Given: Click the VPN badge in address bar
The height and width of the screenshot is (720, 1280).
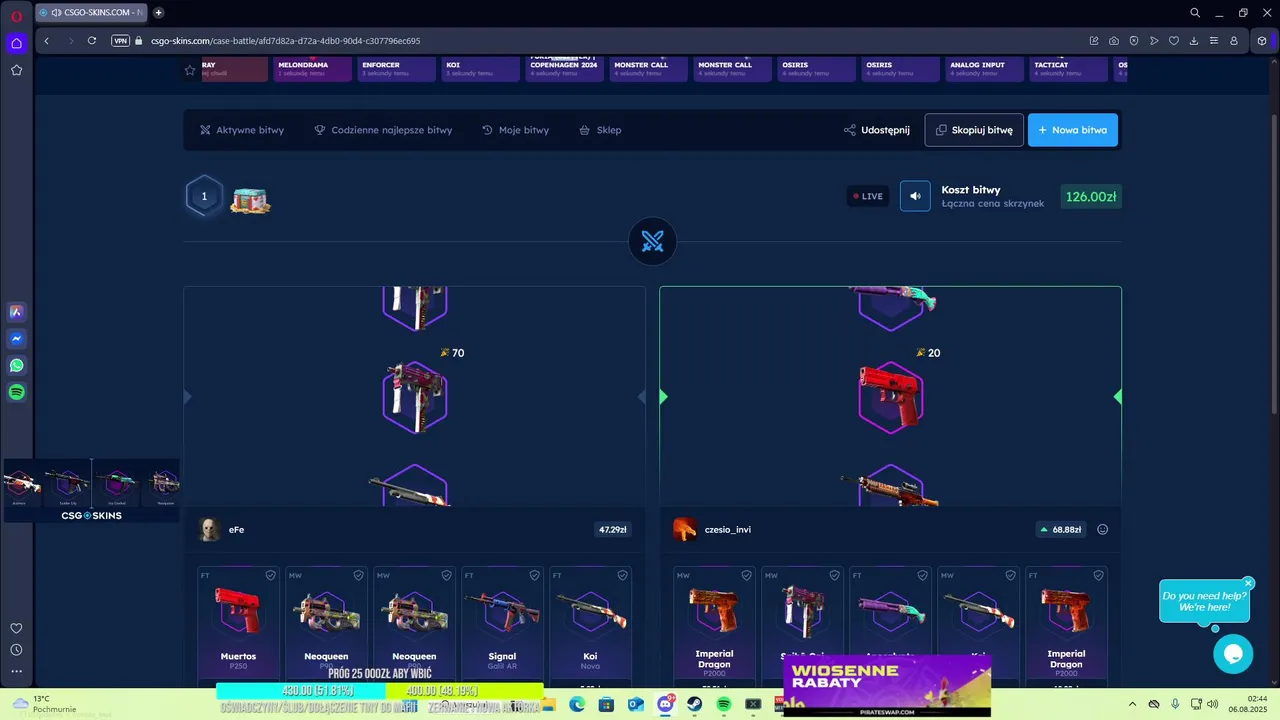Looking at the screenshot, I should click(x=121, y=41).
